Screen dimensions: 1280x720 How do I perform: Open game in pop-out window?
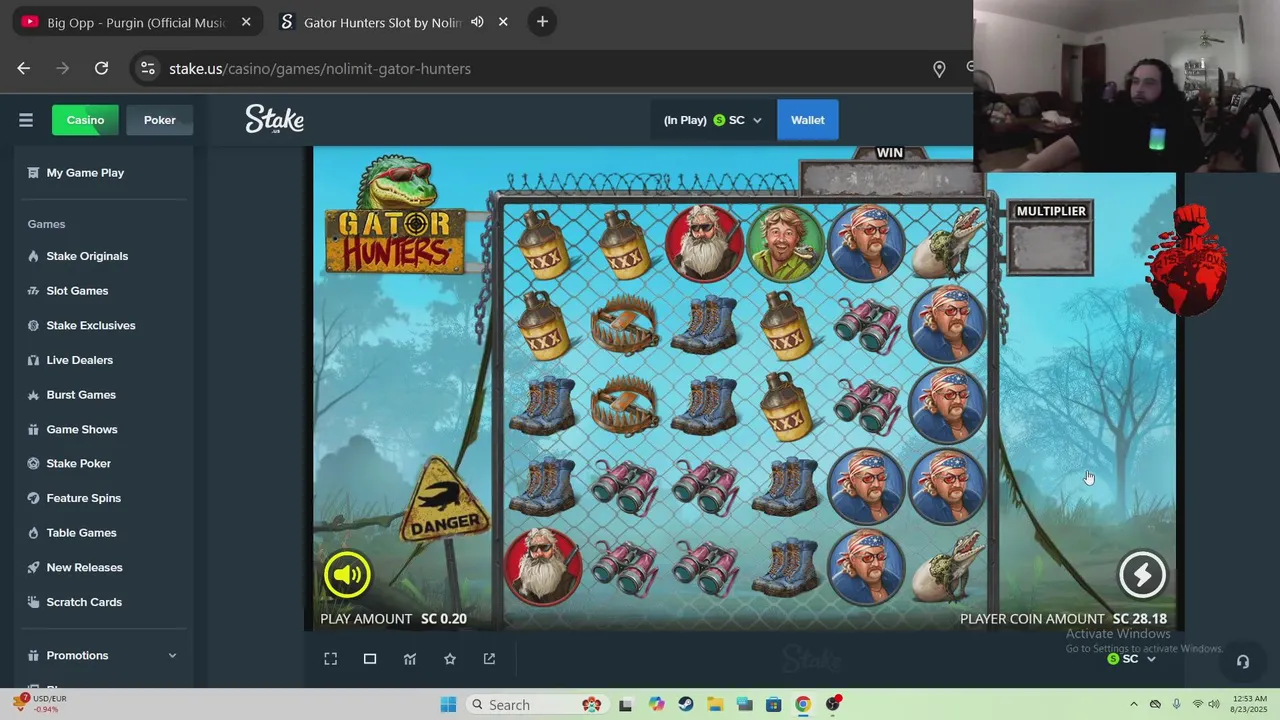[489, 659]
